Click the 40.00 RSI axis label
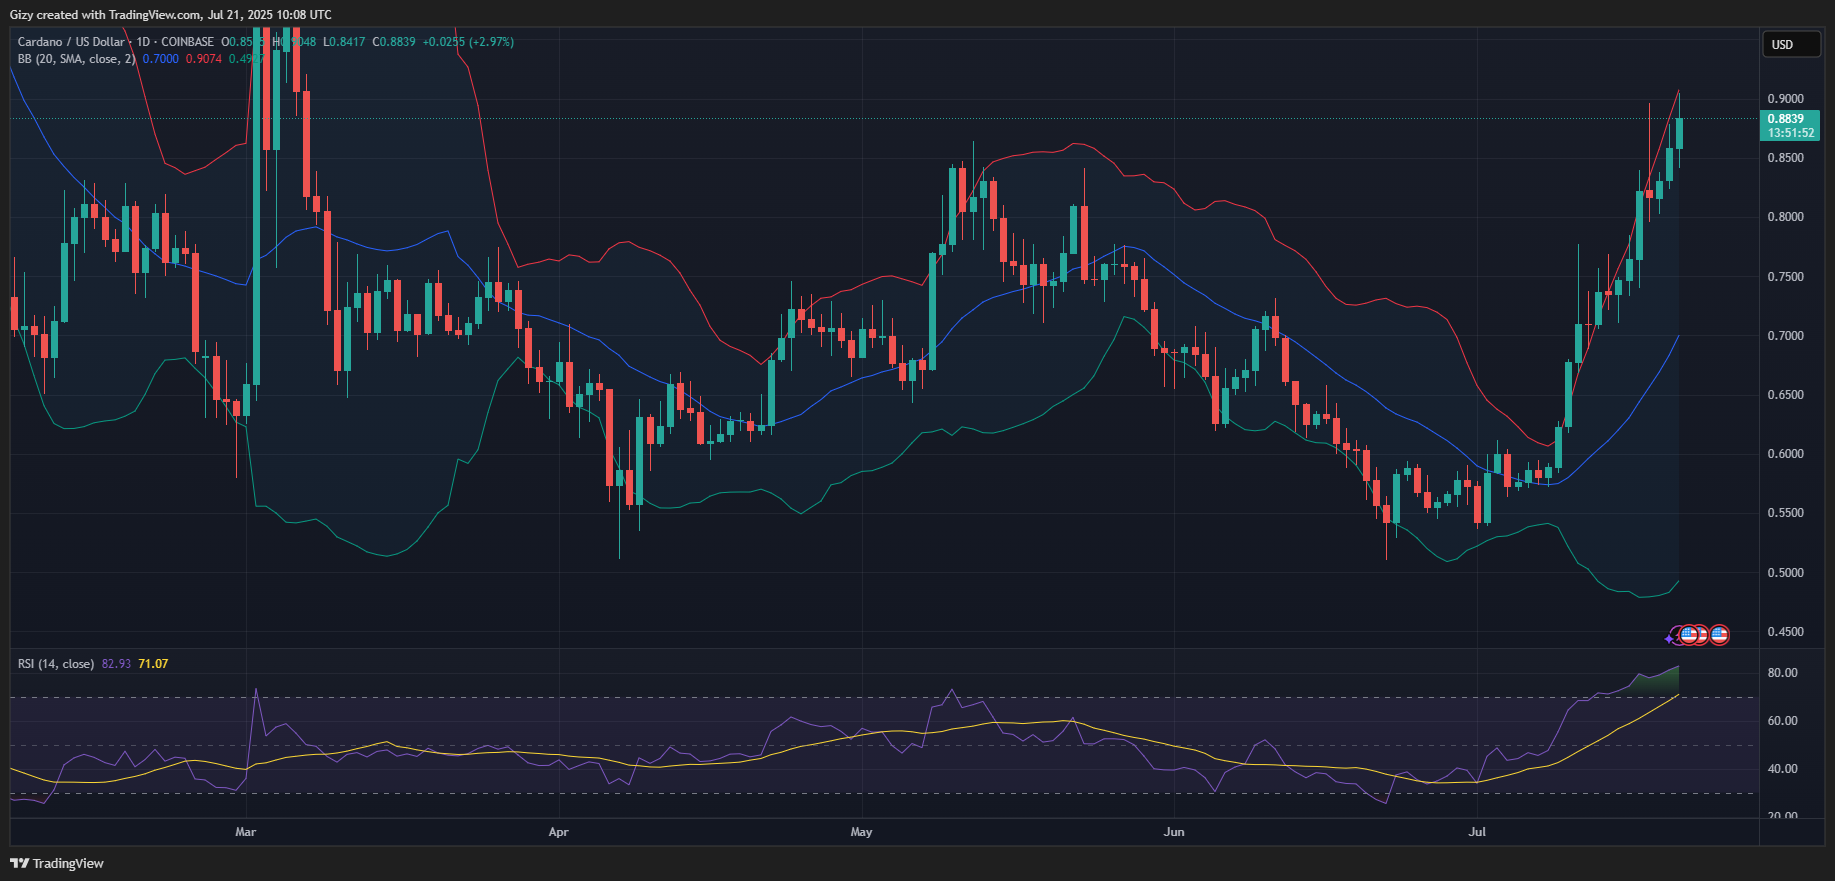 [x=1783, y=769]
